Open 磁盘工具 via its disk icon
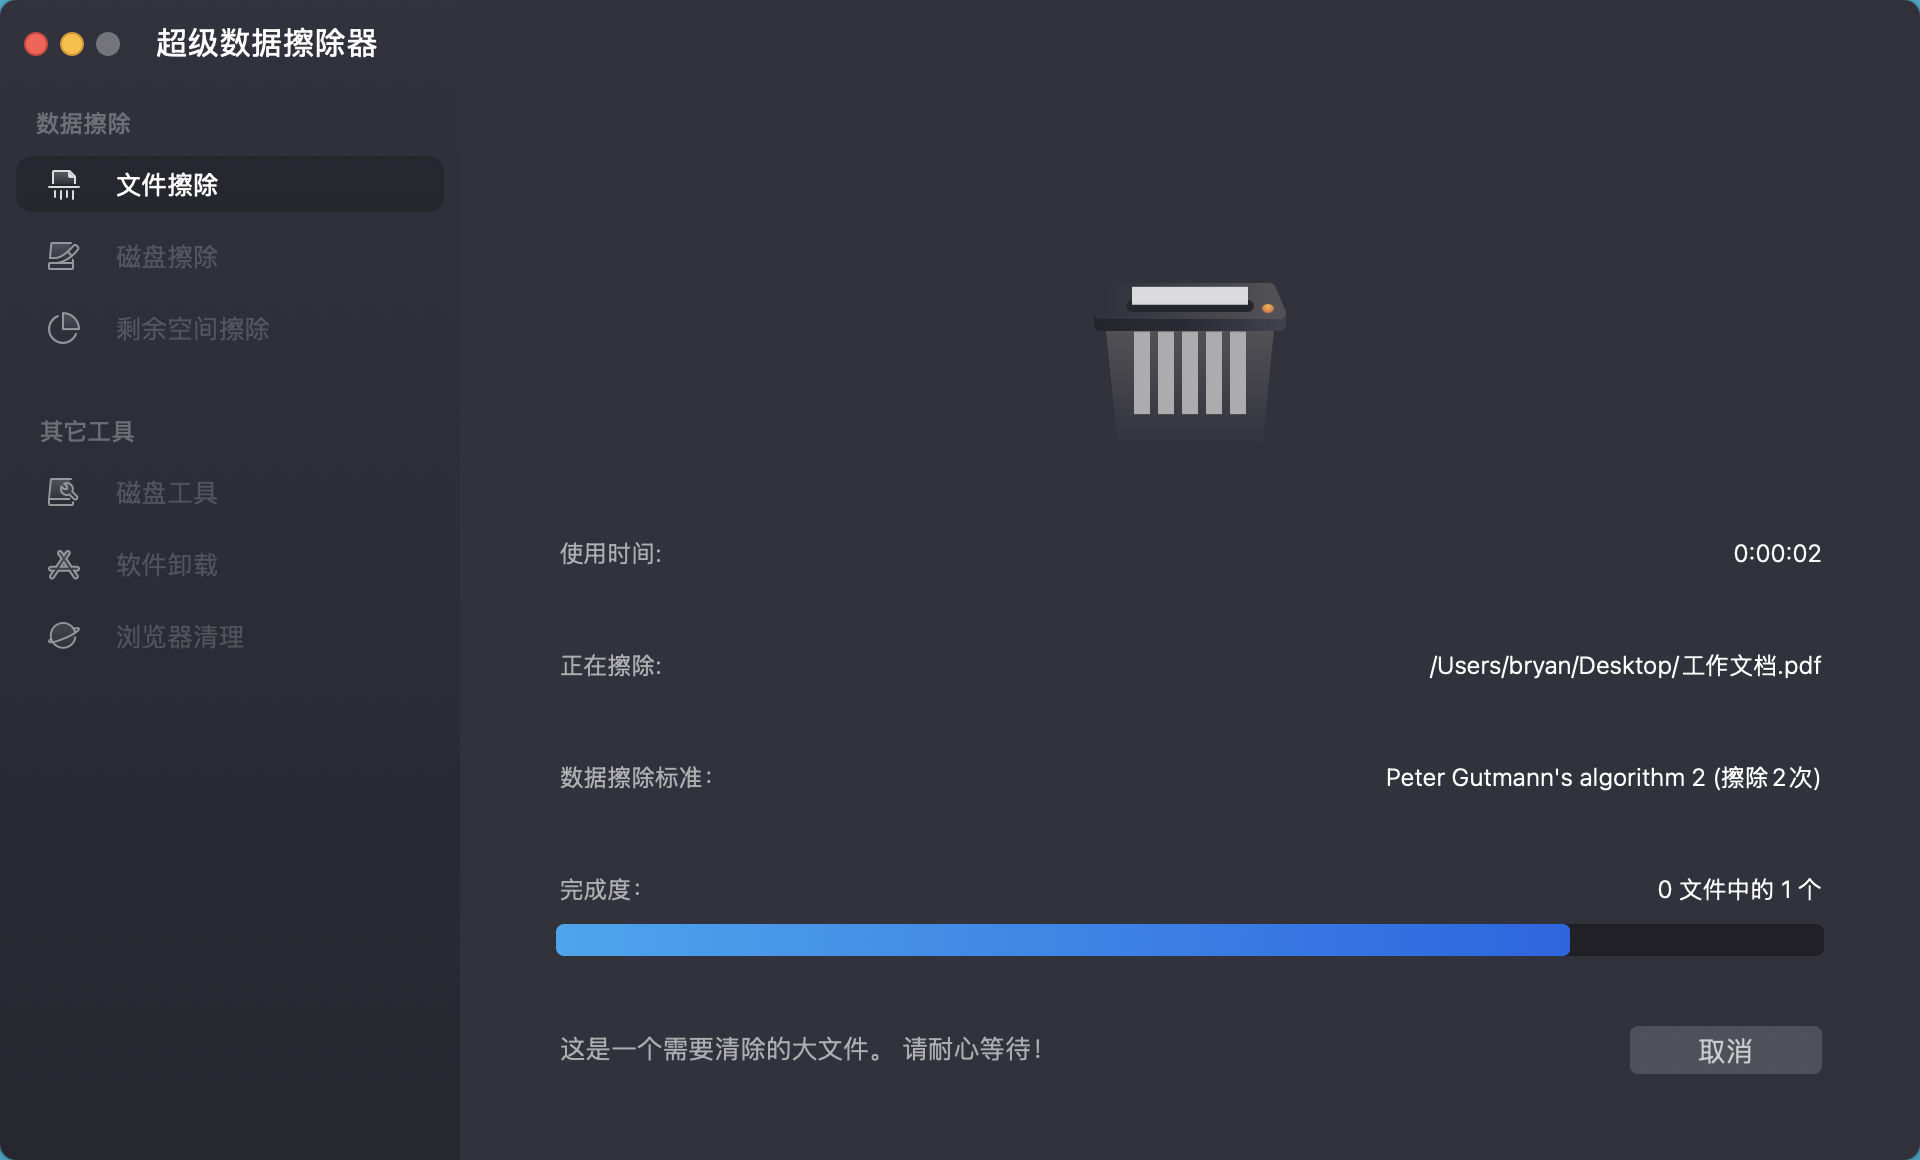Image resolution: width=1920 pixels, height=1160 pixels. (63, 492)
